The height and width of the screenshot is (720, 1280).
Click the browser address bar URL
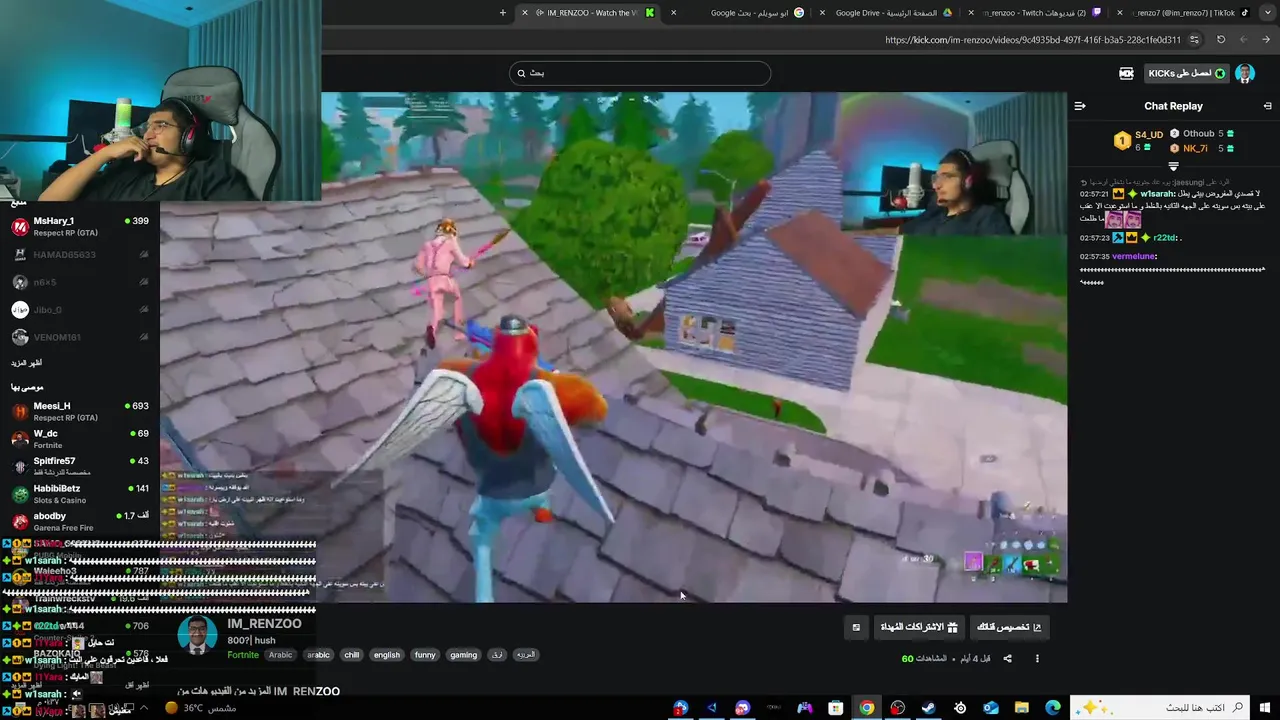click(x=1033, y=40)
